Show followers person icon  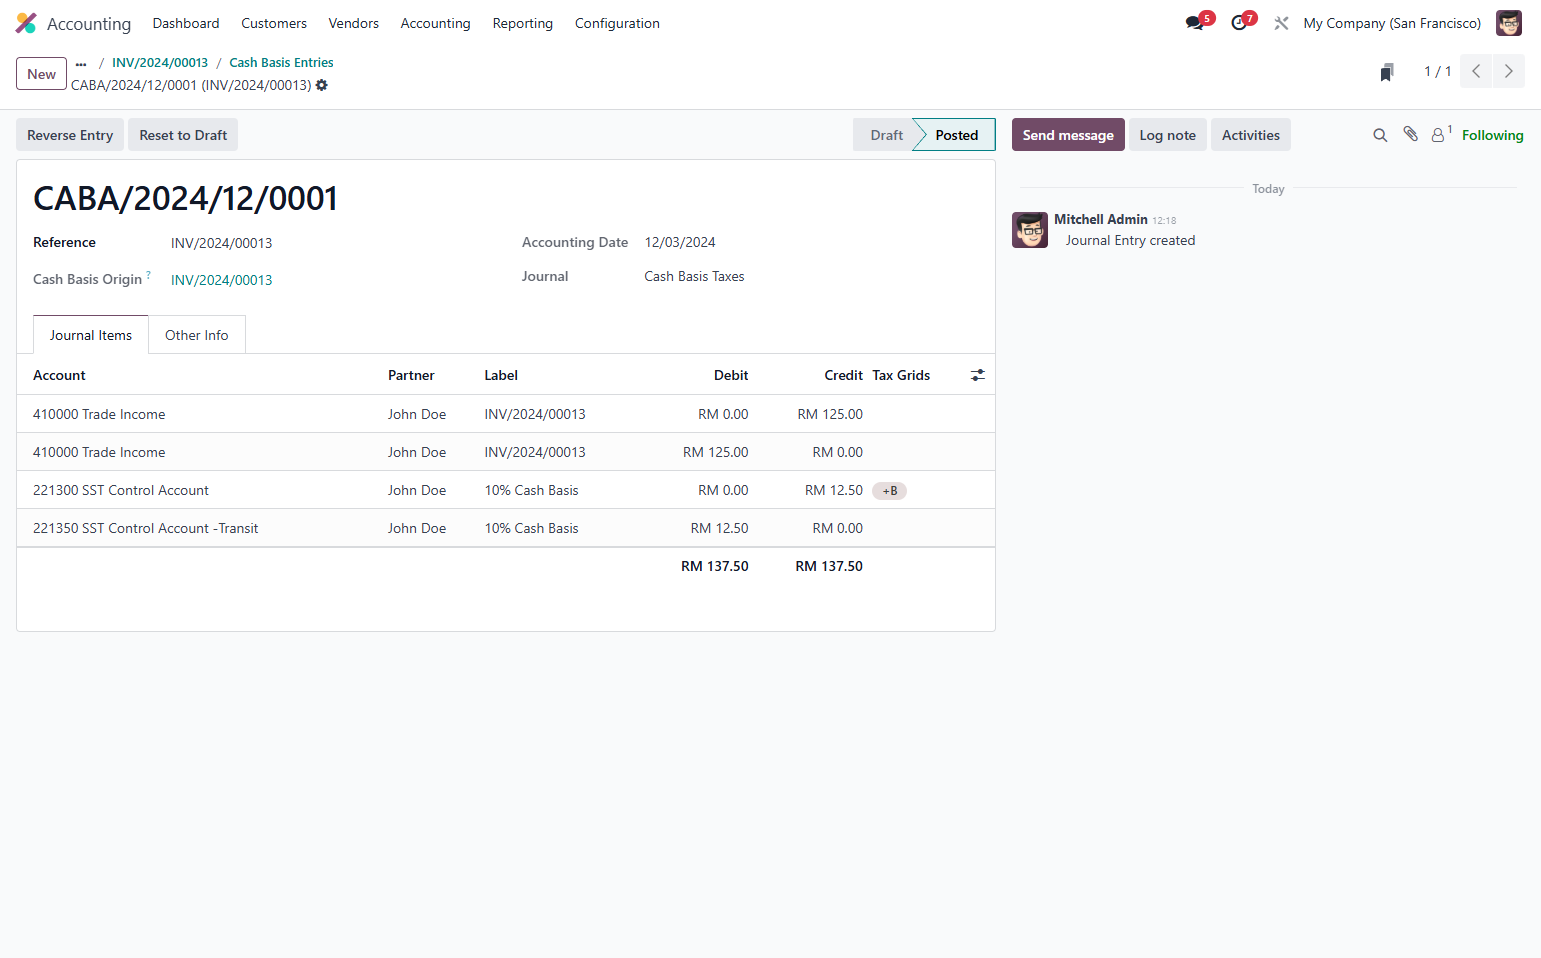1438,135
